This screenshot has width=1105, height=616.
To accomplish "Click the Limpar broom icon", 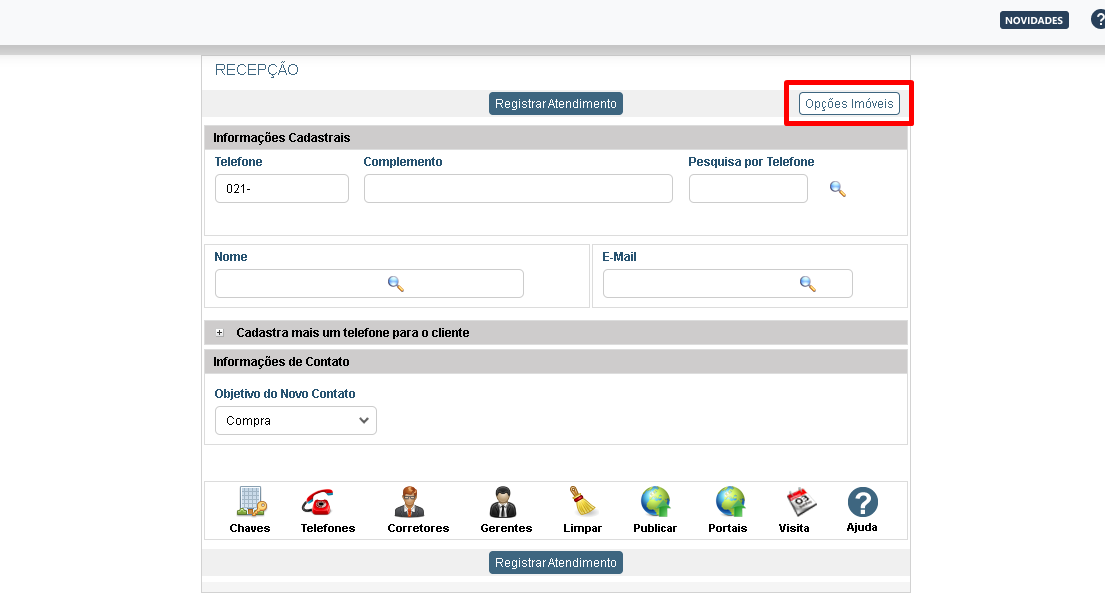I will [582, 502].
